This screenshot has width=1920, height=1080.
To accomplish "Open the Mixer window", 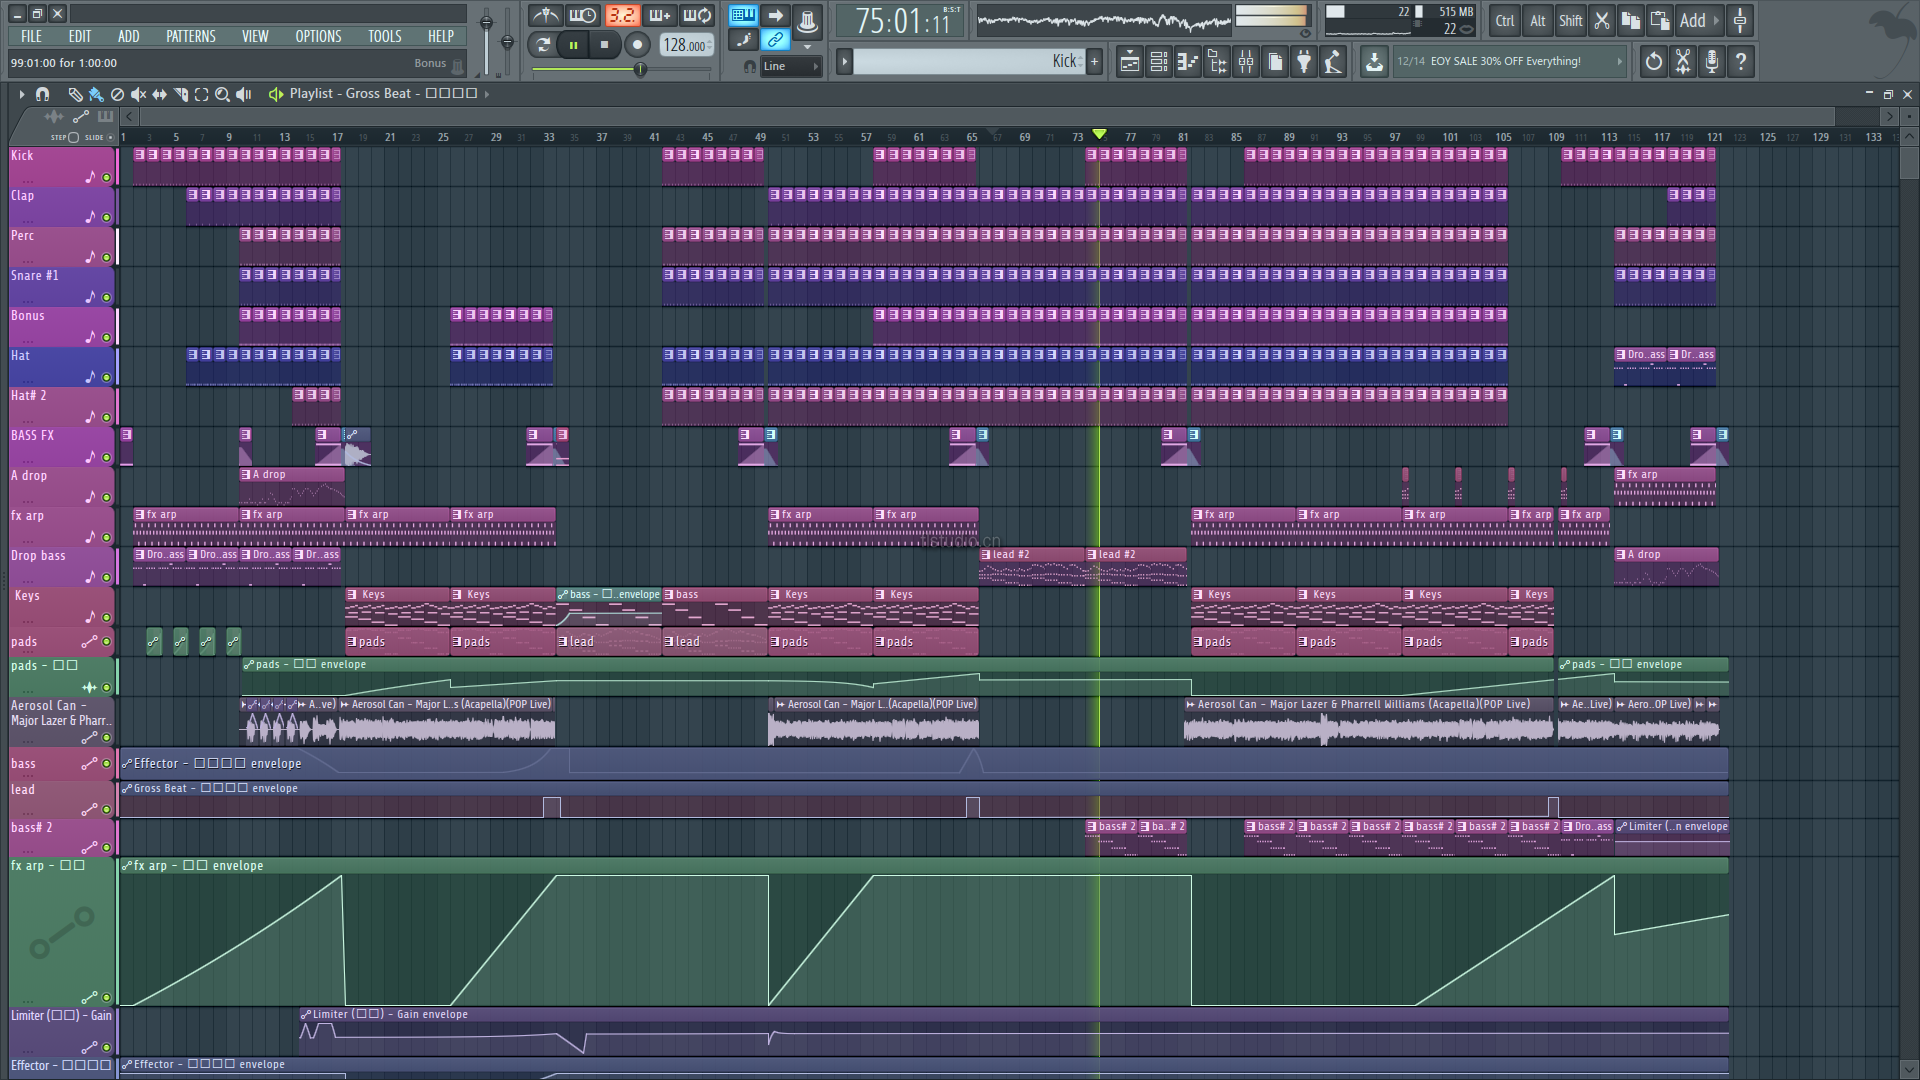I will 1246,62.
